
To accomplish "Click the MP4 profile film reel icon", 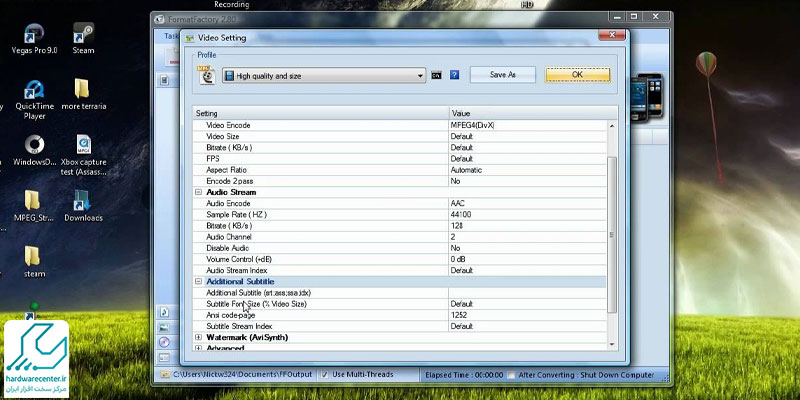I will (207, 75).
